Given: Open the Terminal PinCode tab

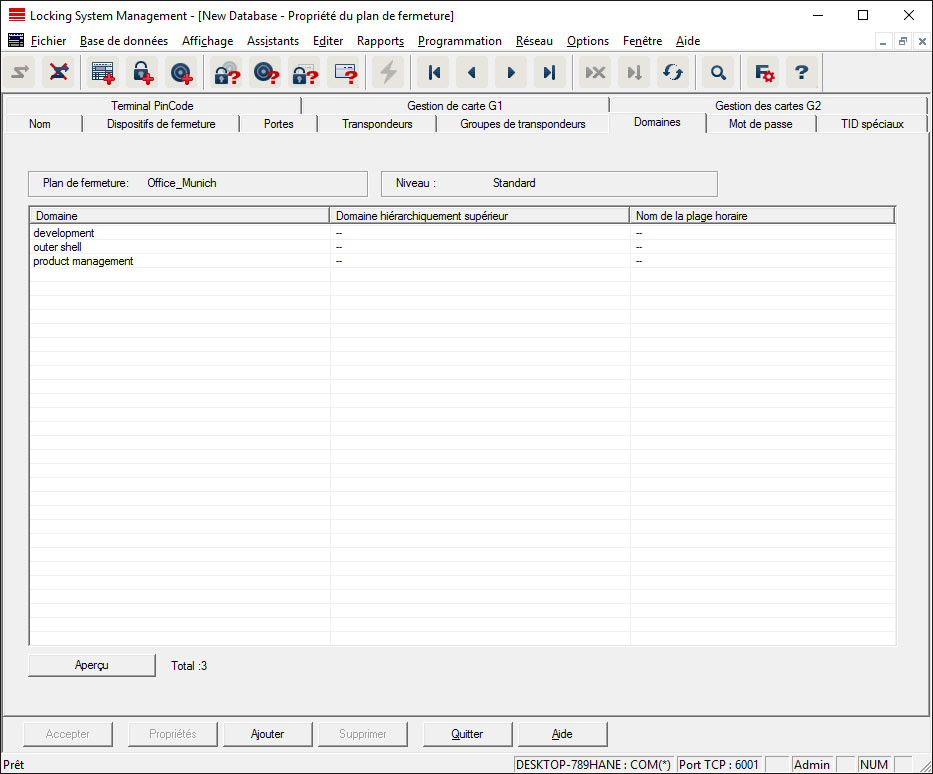Looking at the screenshot, I should point(152,106).
